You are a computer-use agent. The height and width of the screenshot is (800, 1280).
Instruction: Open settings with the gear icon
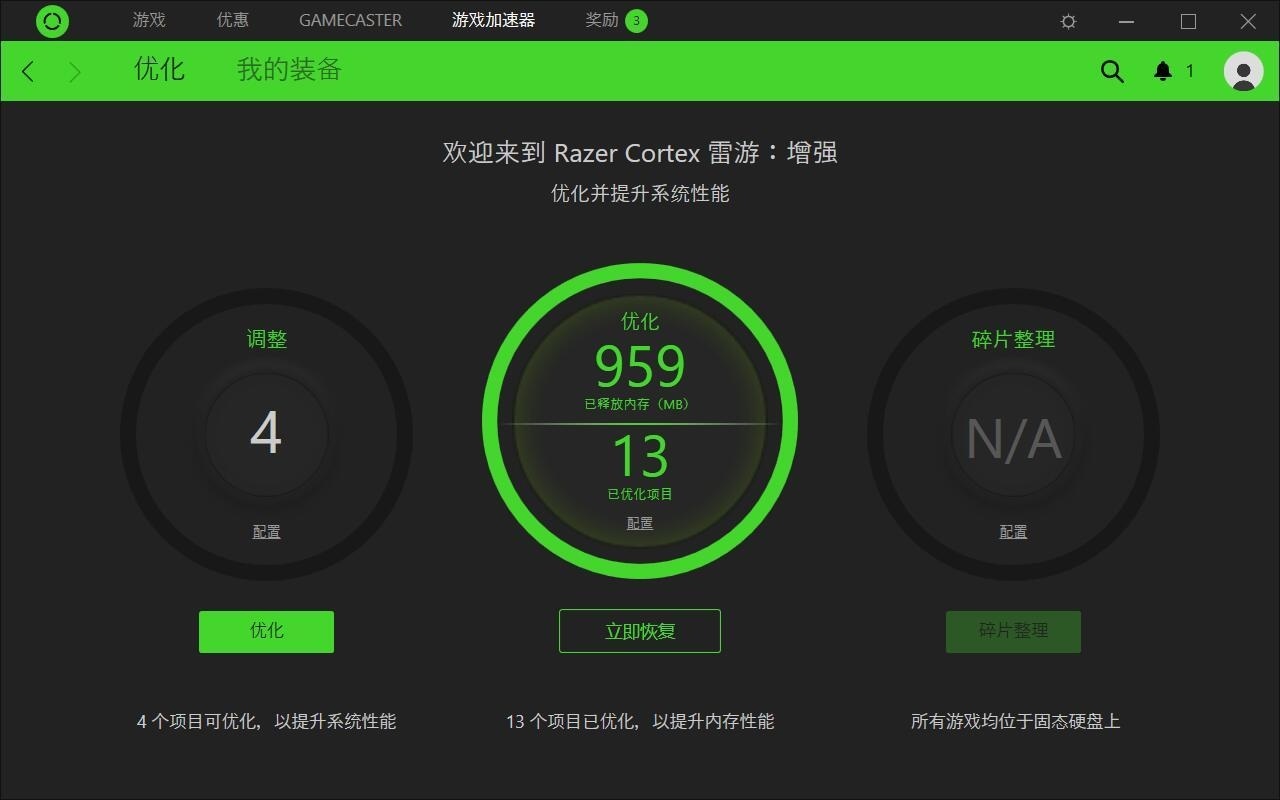pyautogui.click(x=1068, y=21)
